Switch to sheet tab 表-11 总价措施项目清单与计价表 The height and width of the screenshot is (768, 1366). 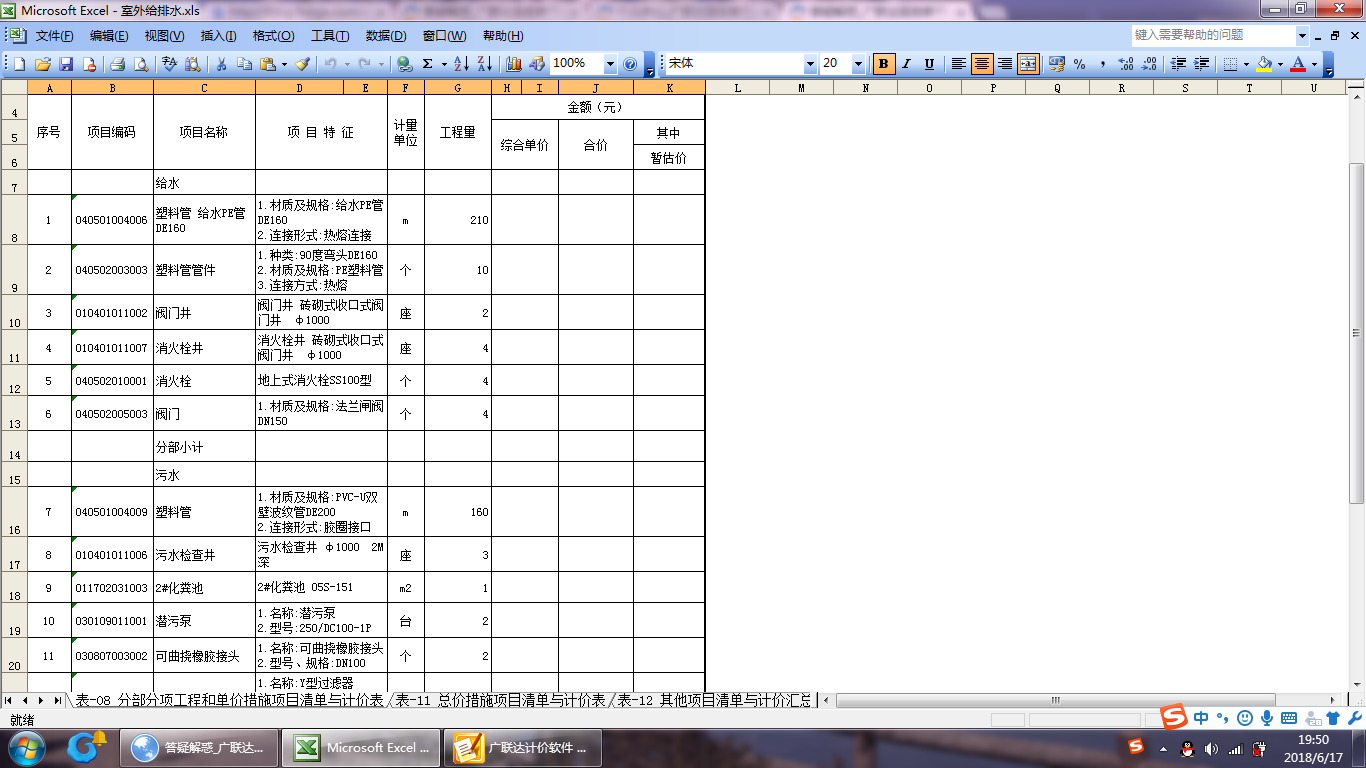(x=500, y=700)
